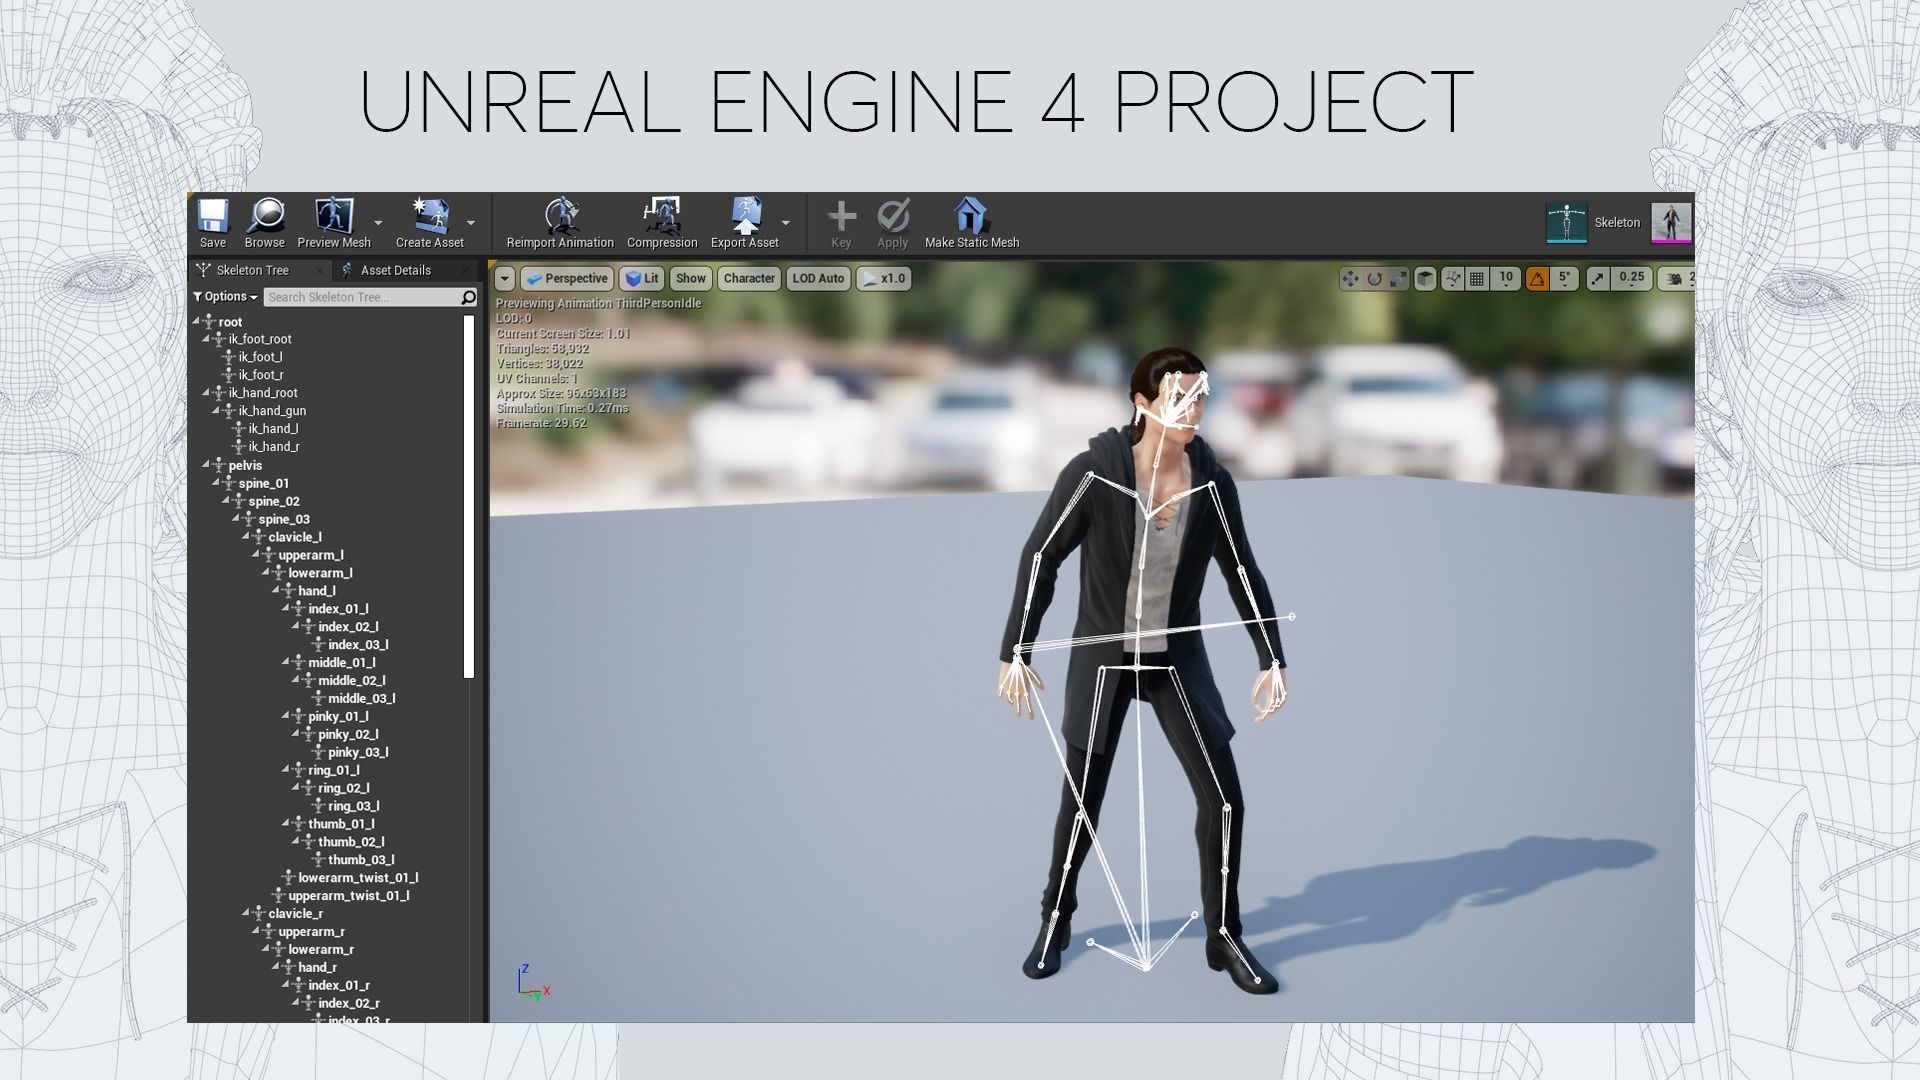The image size is (1920, 1080).
Task: Open the camera speed setting
Action: (1675, 279)
